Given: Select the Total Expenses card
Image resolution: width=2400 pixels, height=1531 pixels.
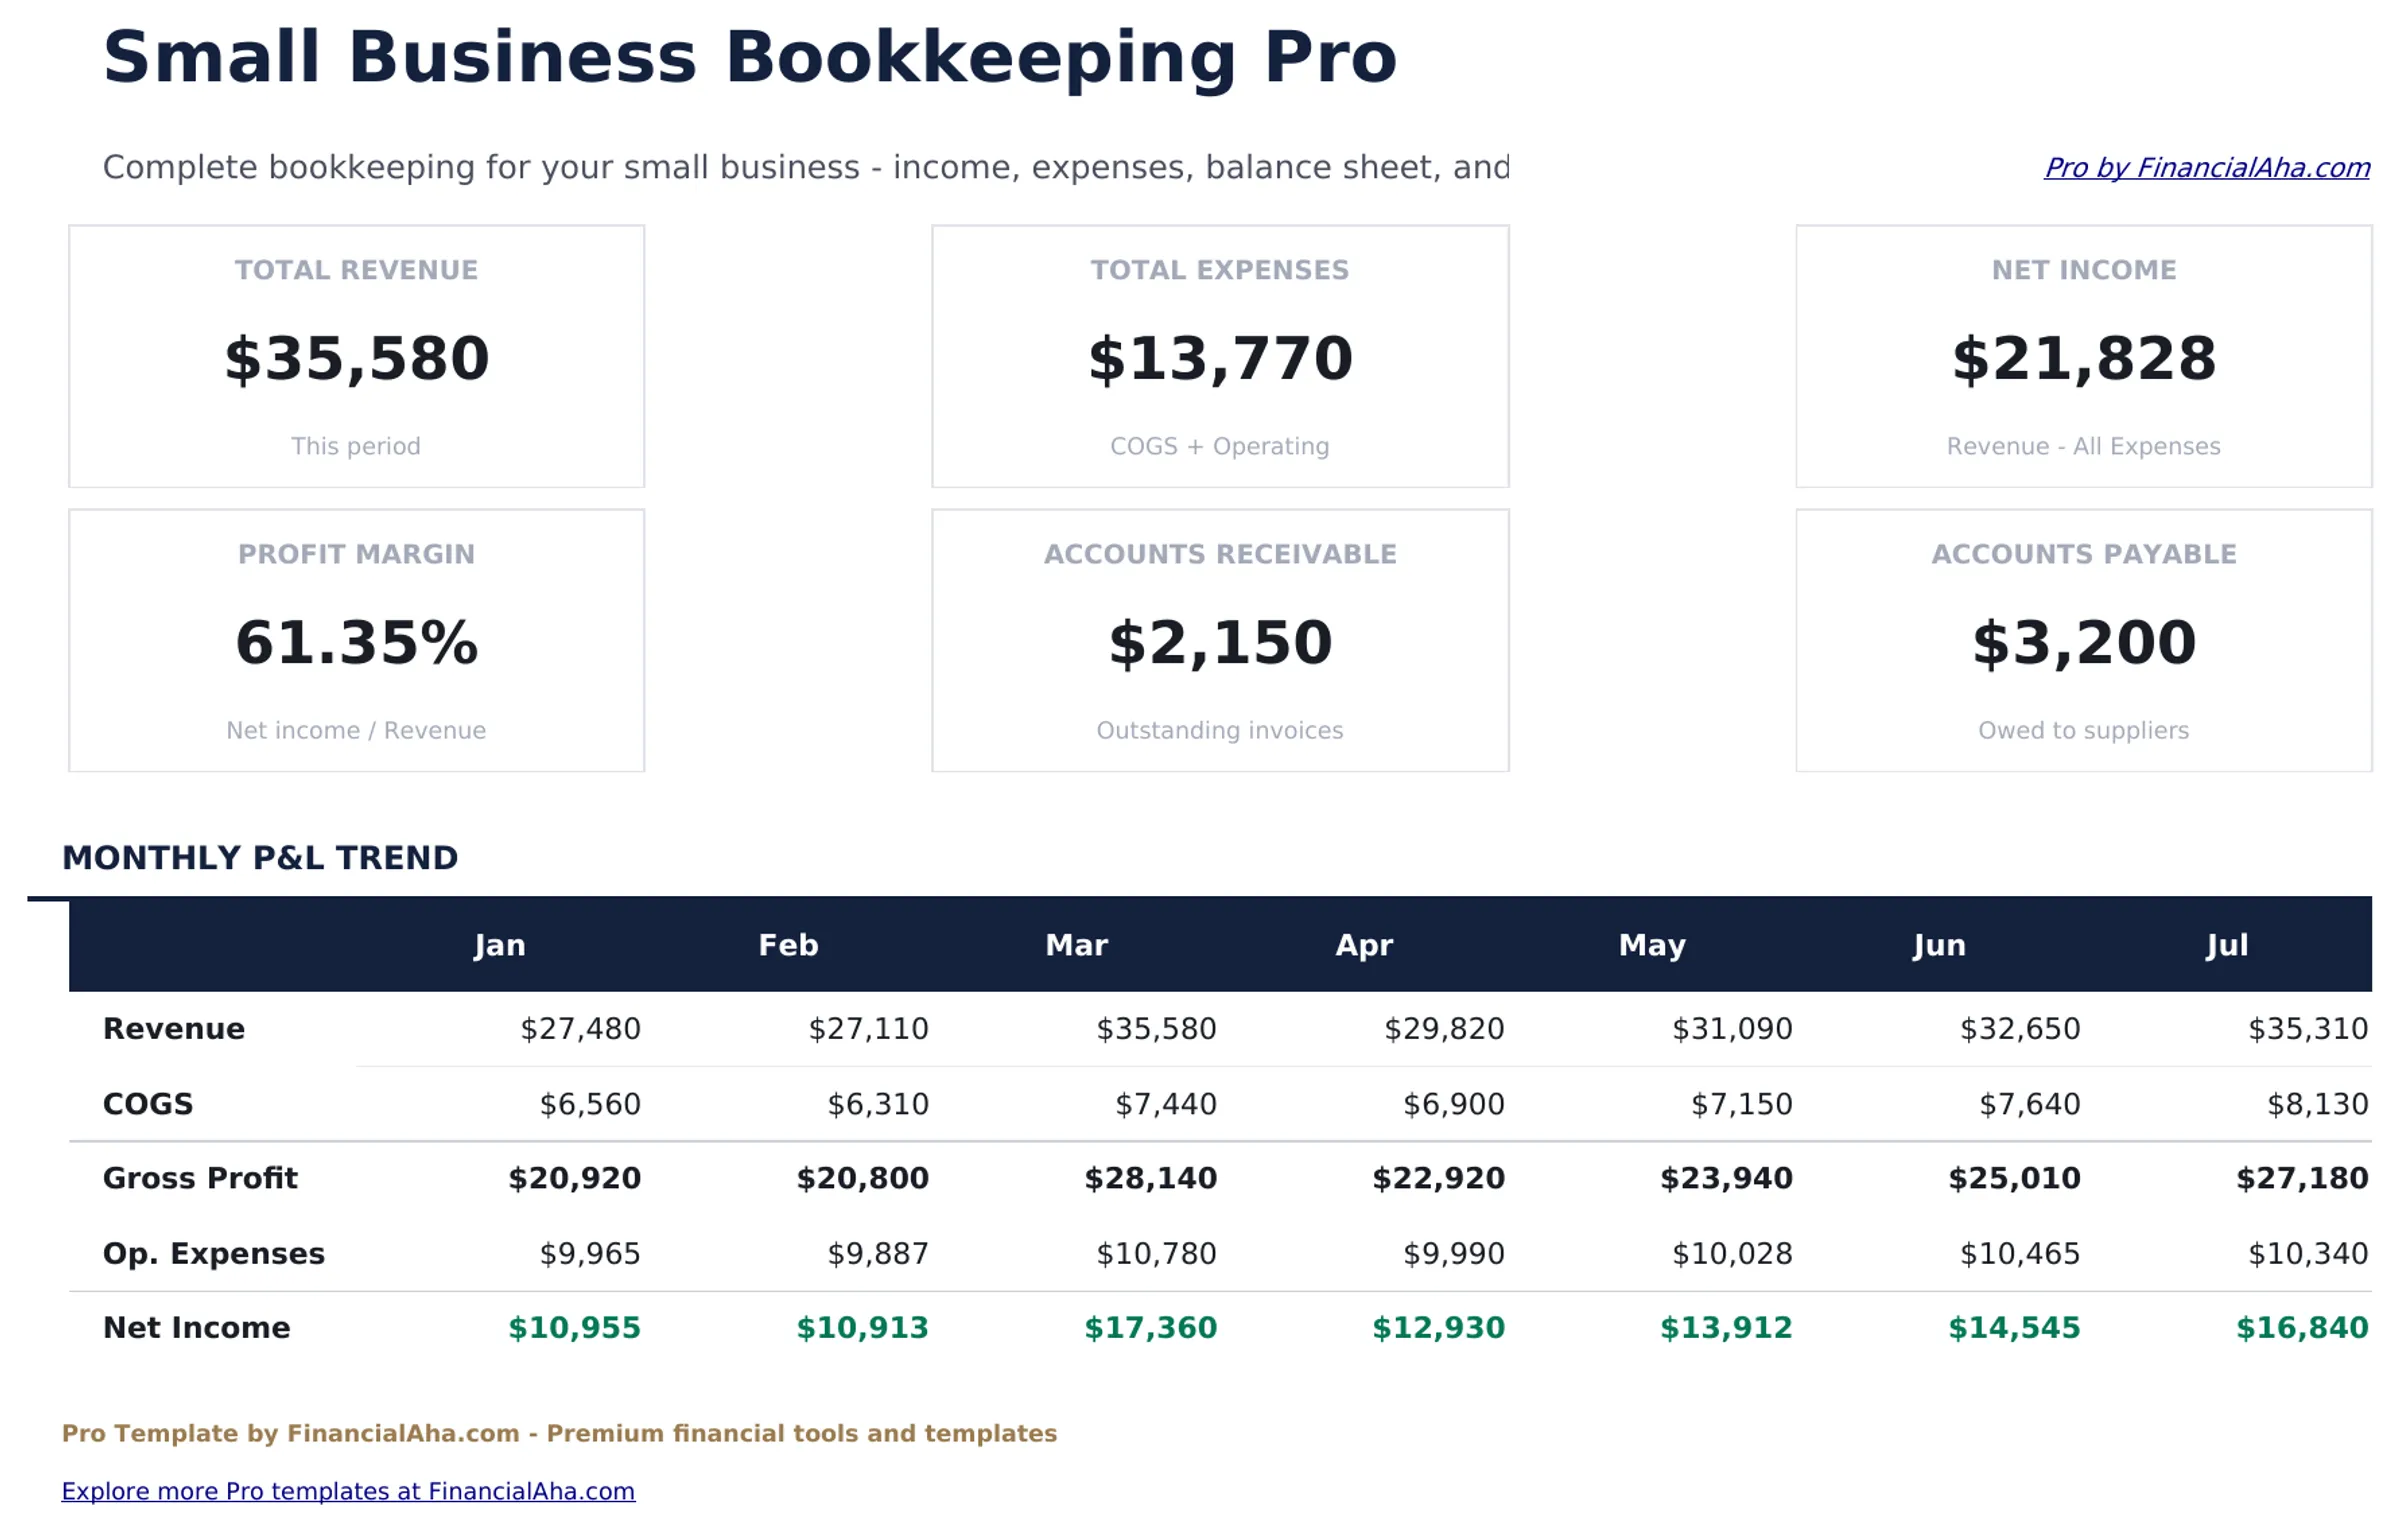Looking at the screenshot, I should pyautogui.click(x=1220, y=357).
